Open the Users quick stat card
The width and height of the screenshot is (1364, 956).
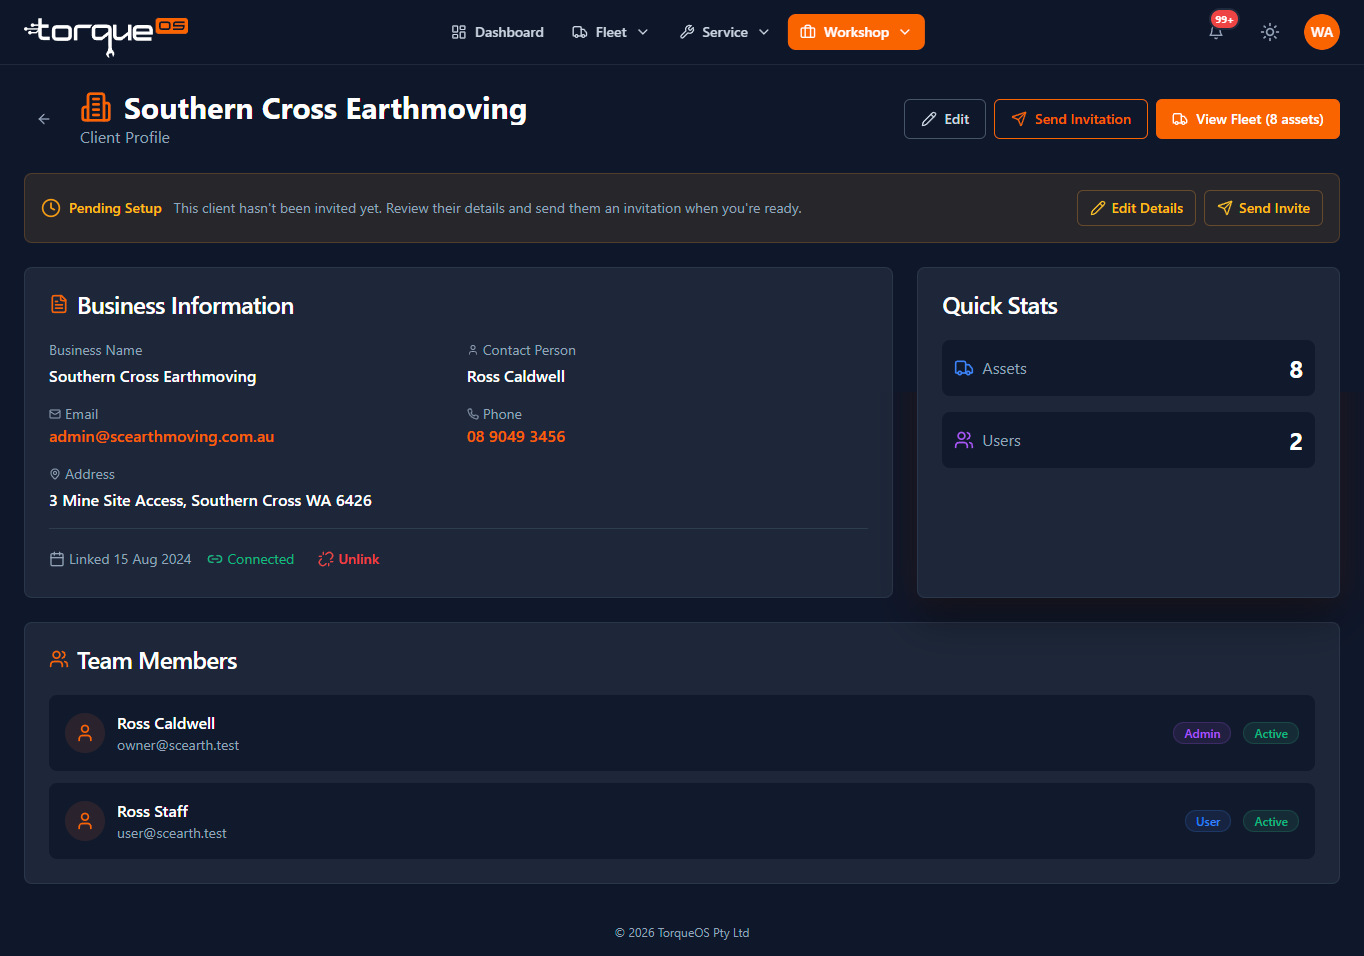(1128, 440)
